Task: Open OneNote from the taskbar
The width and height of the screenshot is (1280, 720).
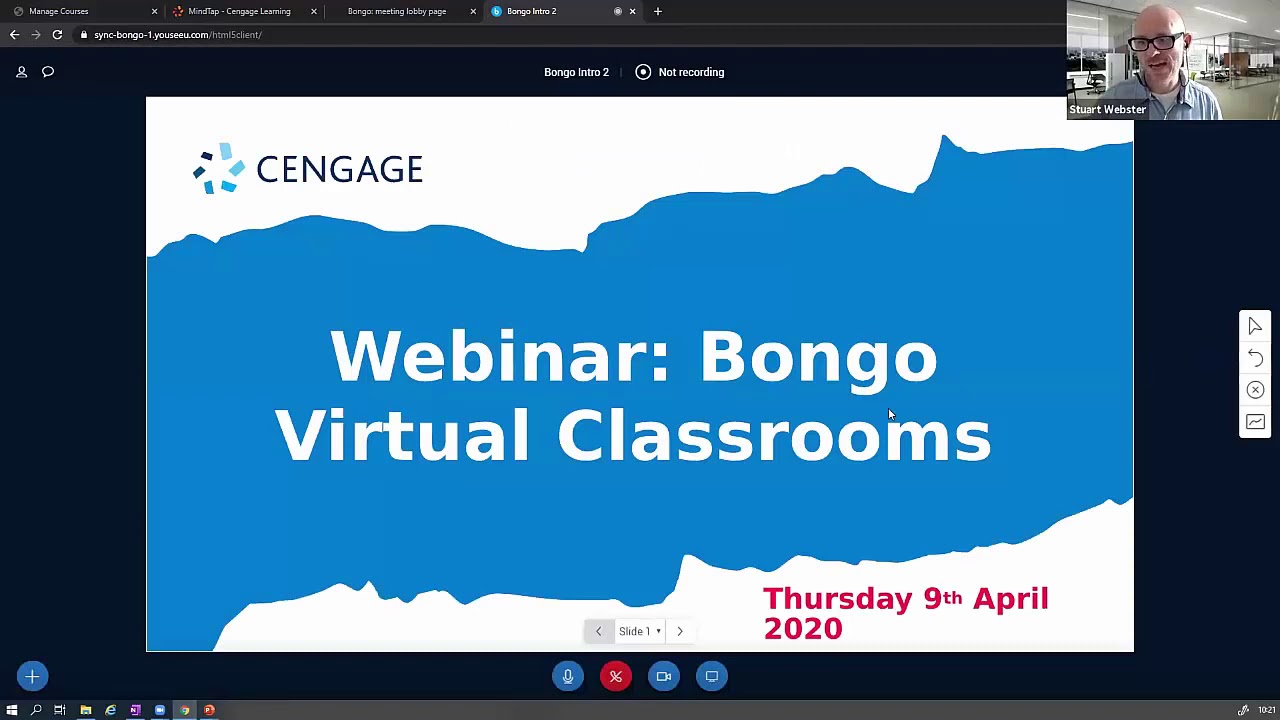Action: coord(135,710)
